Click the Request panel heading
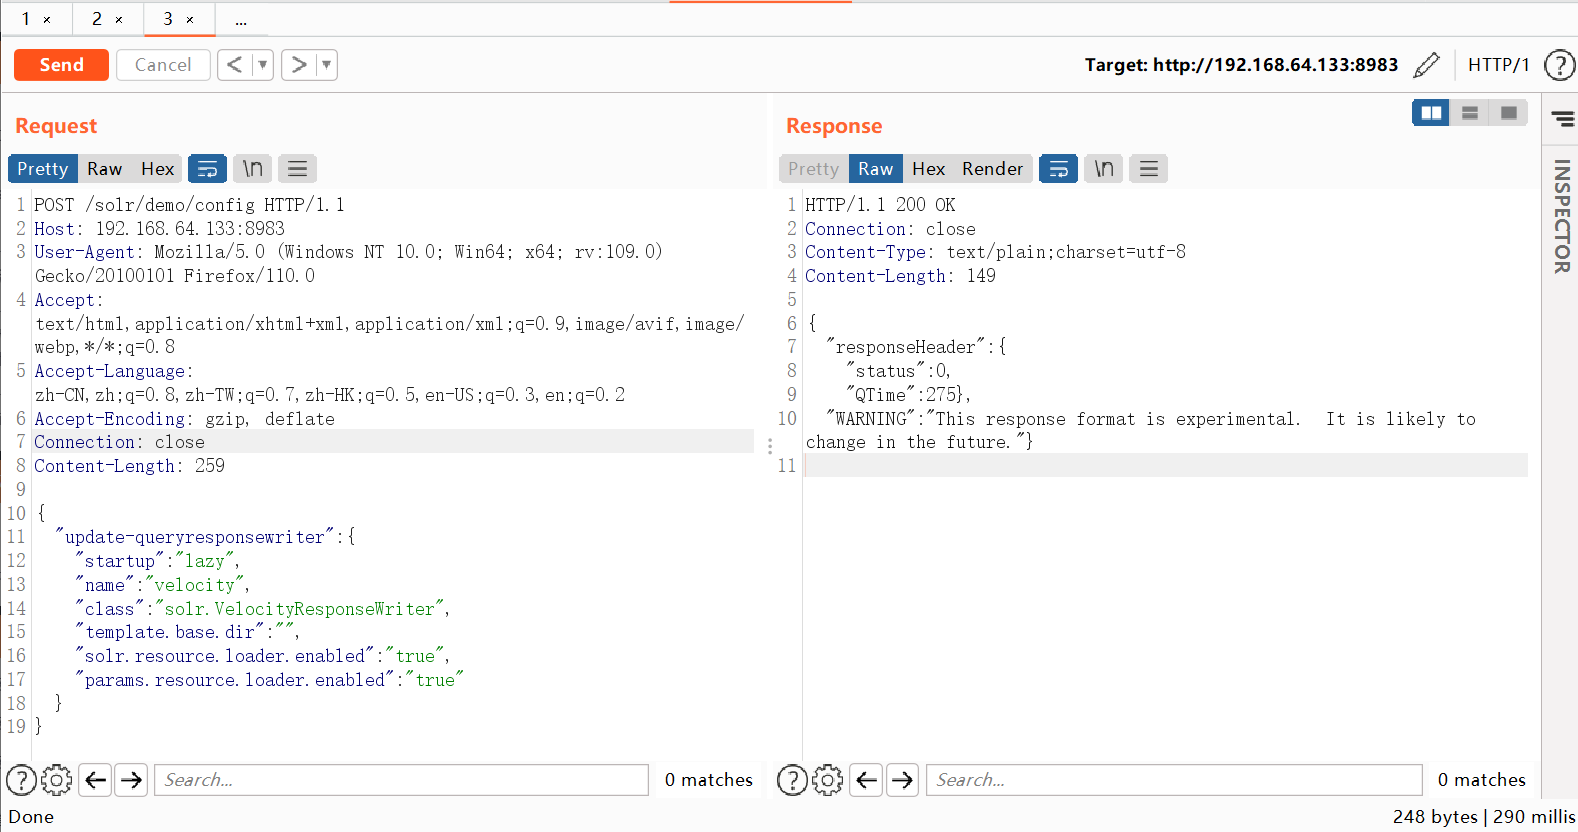 [x=56, y=126]
